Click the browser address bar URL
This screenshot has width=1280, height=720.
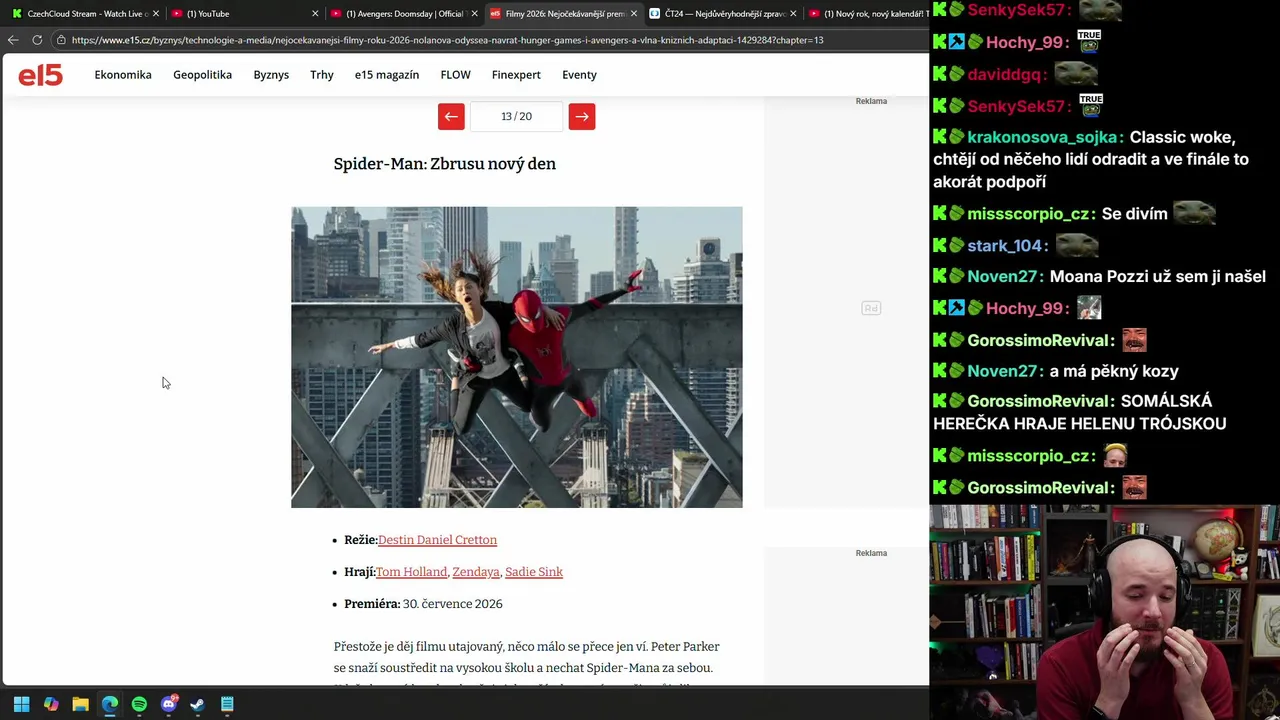[447, 40]
